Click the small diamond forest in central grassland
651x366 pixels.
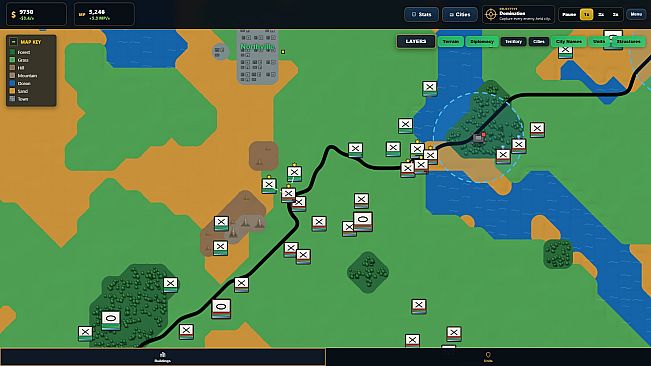pyautogui.click(x=368, y=272)
